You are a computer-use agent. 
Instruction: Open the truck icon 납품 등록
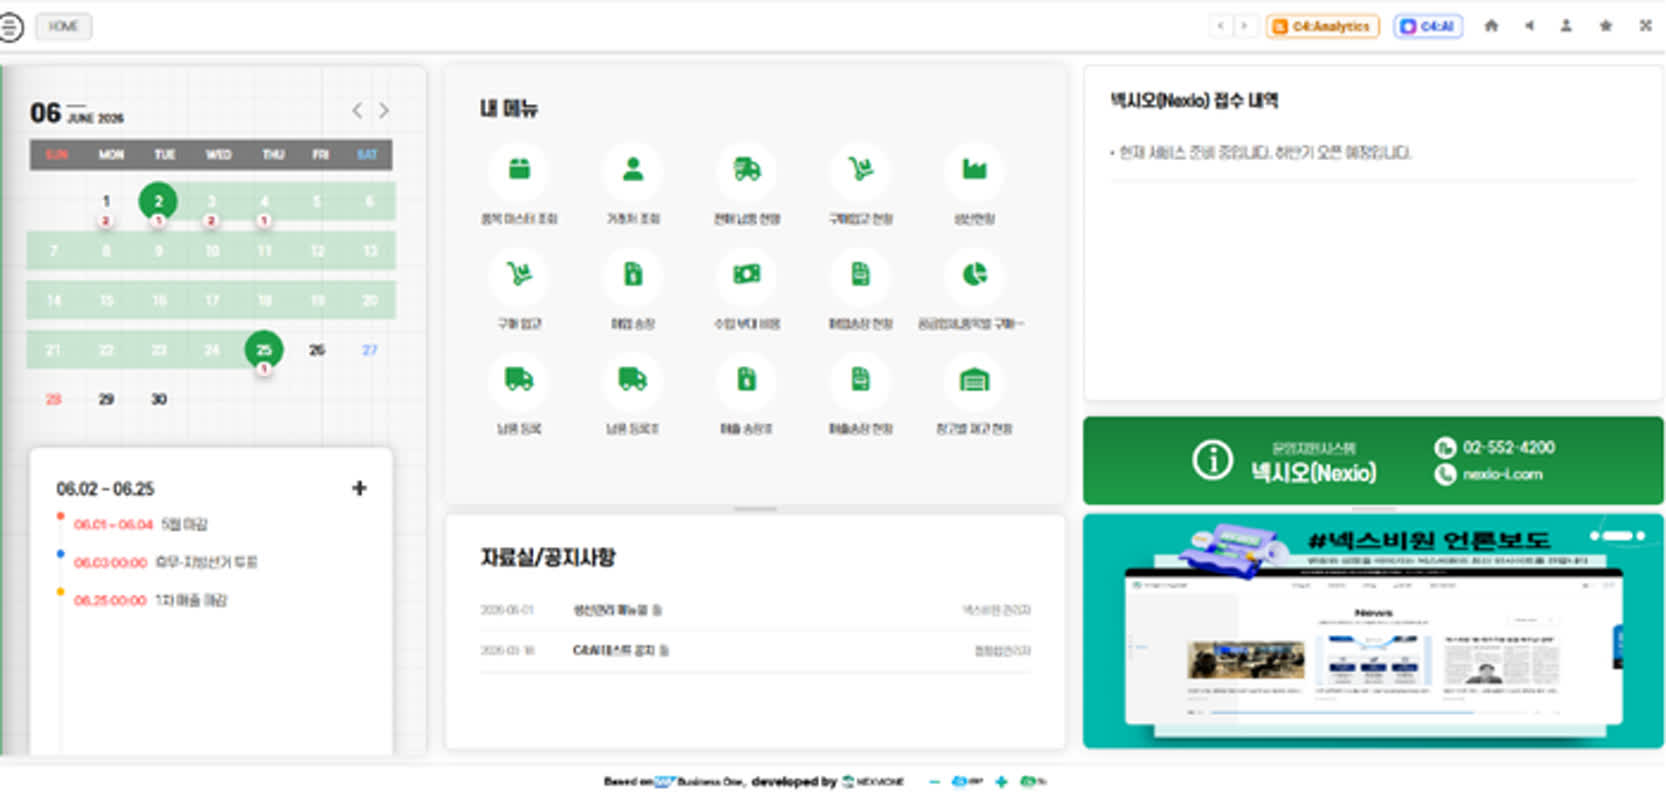tap(519, 380)
